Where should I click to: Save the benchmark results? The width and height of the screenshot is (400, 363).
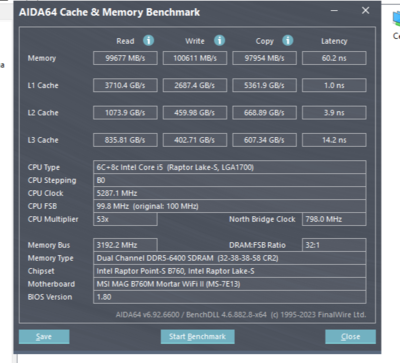click(x=44, y=337)
